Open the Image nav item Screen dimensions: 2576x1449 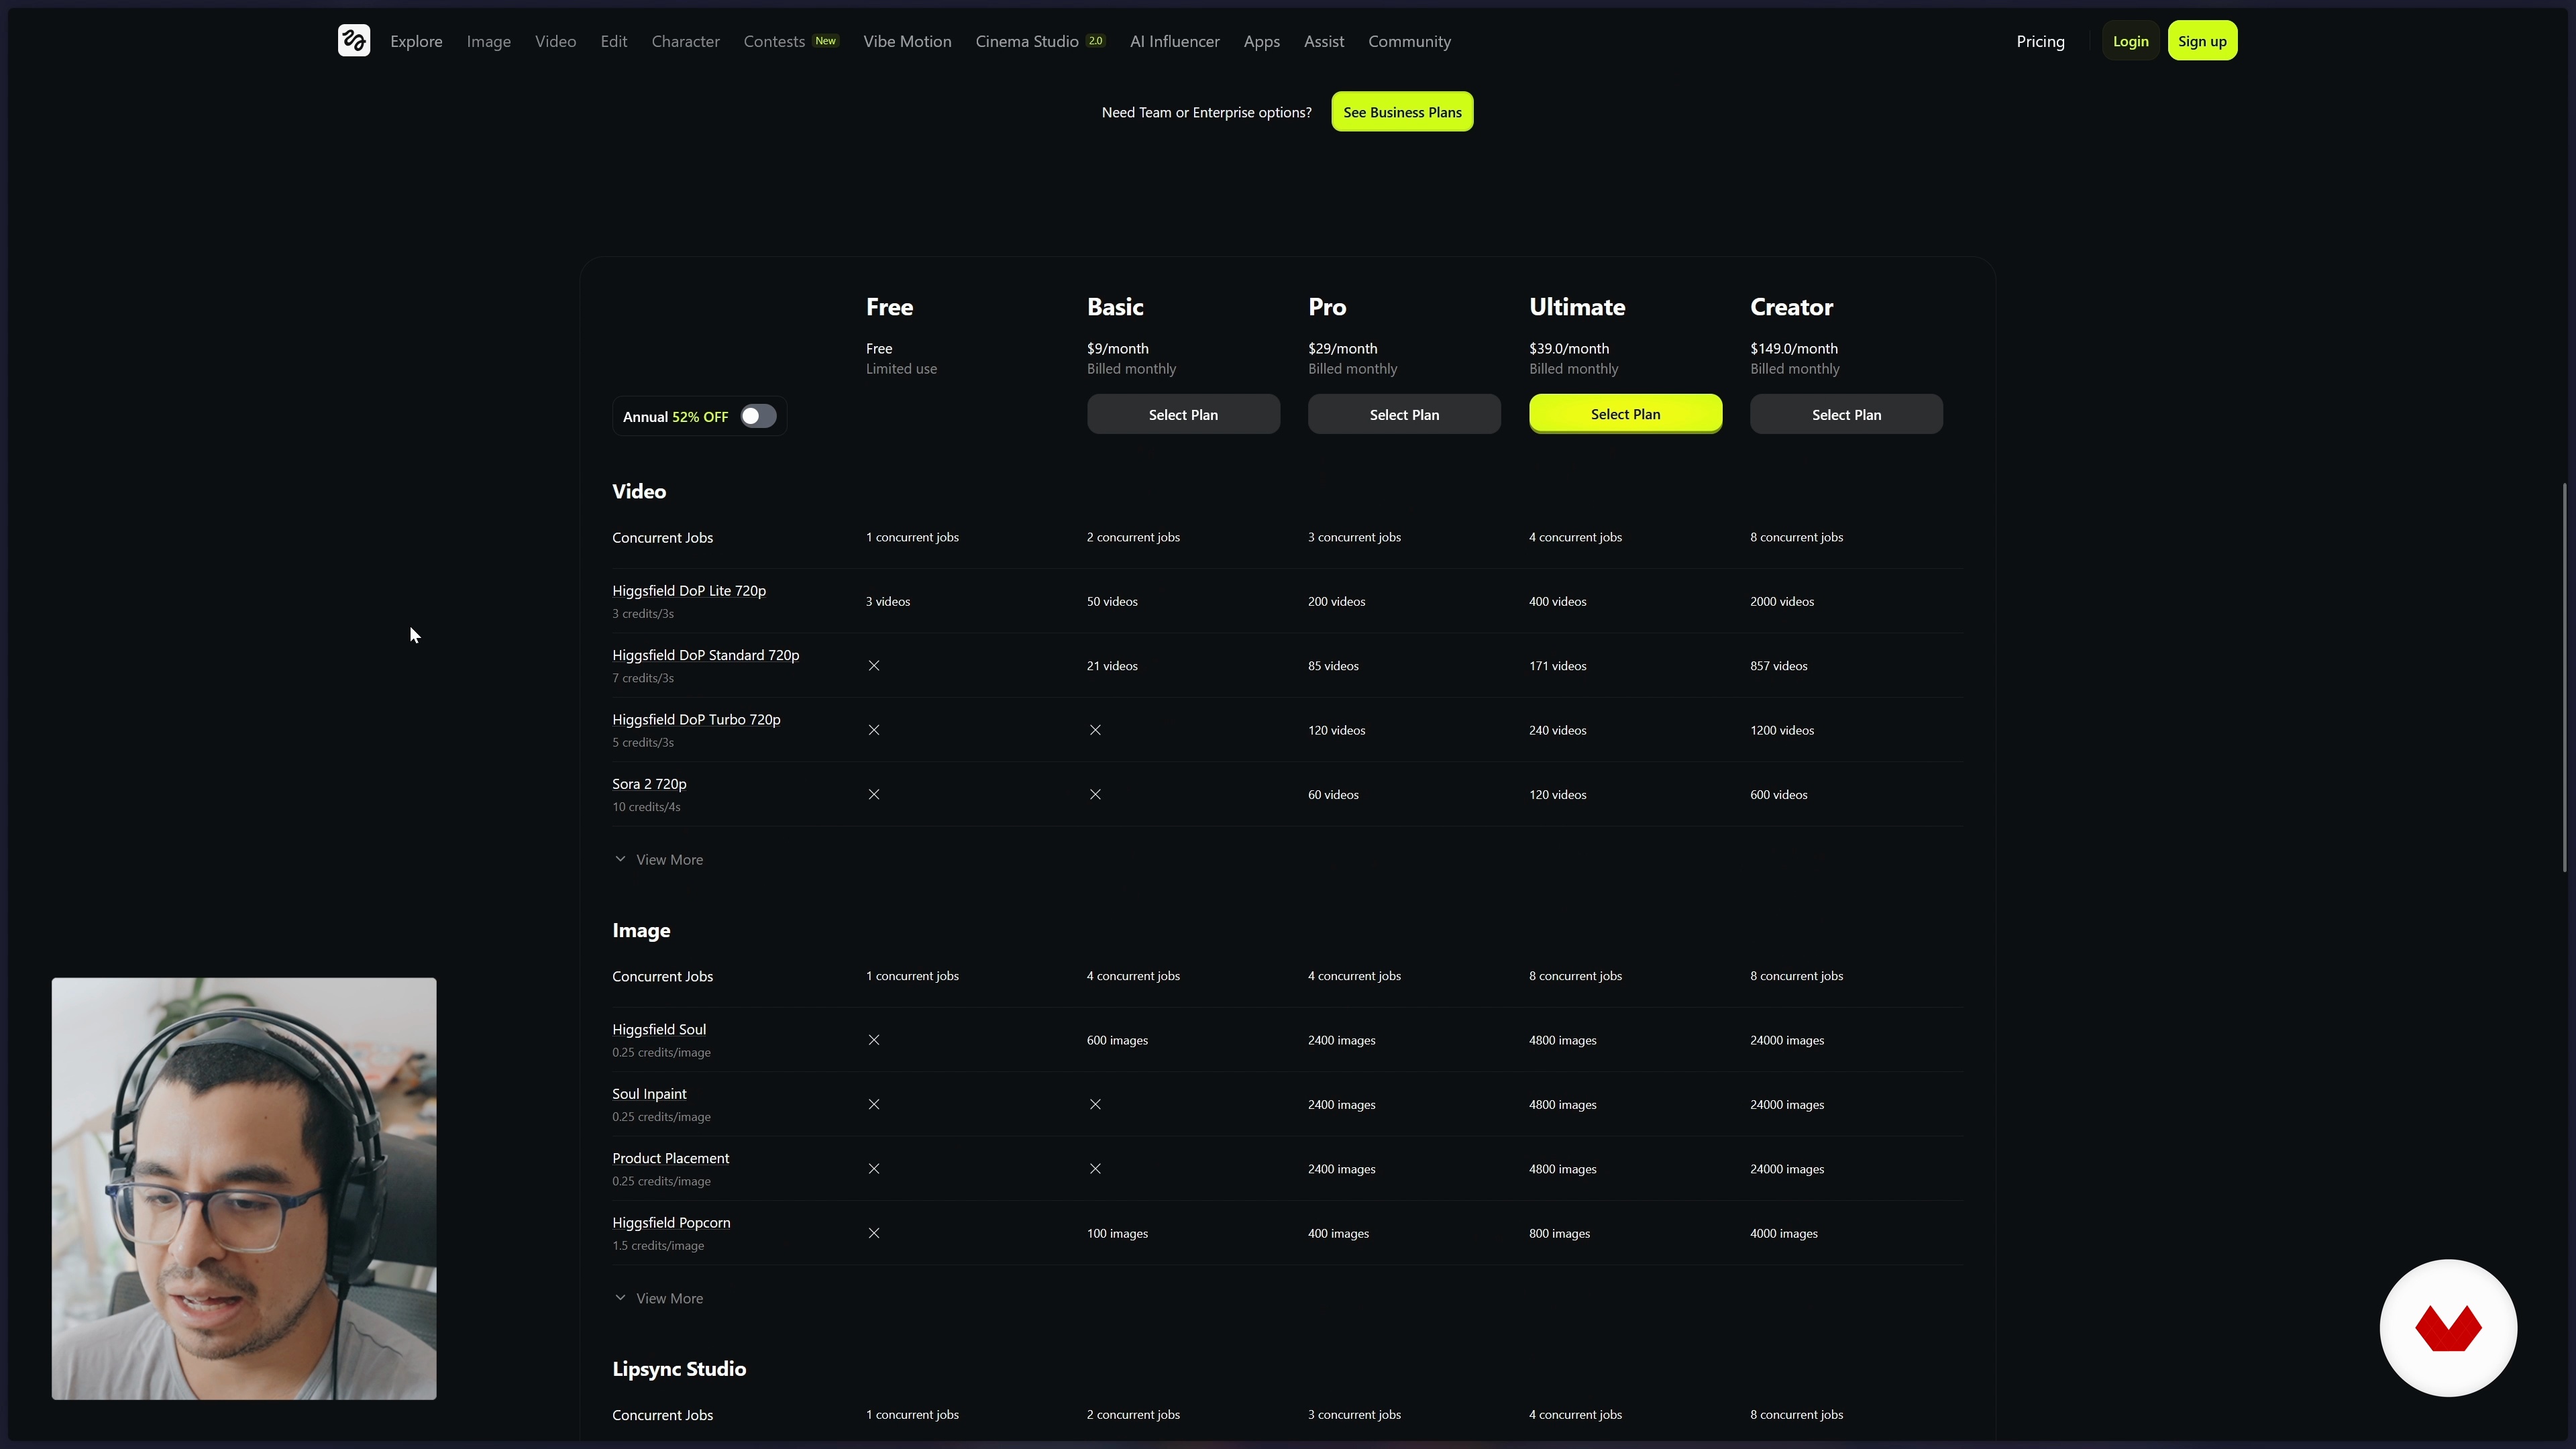click(x=489, y=41)
